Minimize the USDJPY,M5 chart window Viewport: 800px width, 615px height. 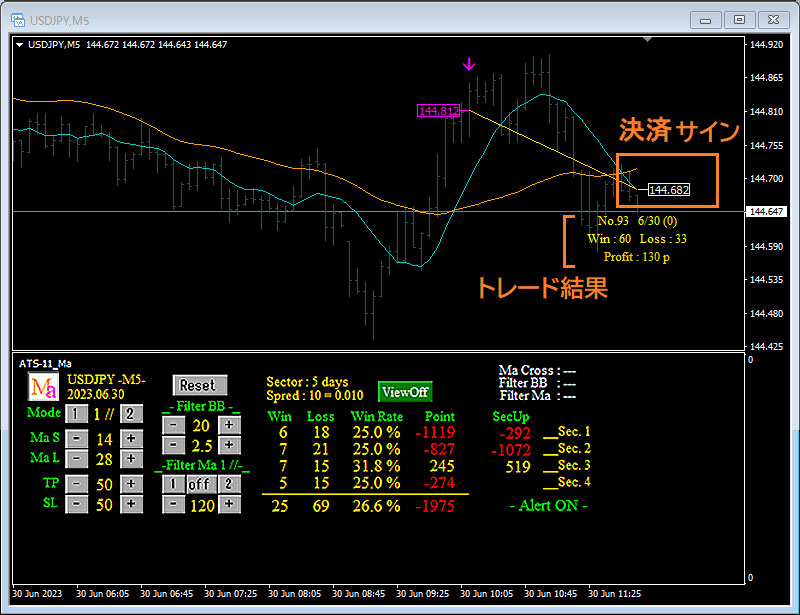pyautogui.click(x=706, y=20)
